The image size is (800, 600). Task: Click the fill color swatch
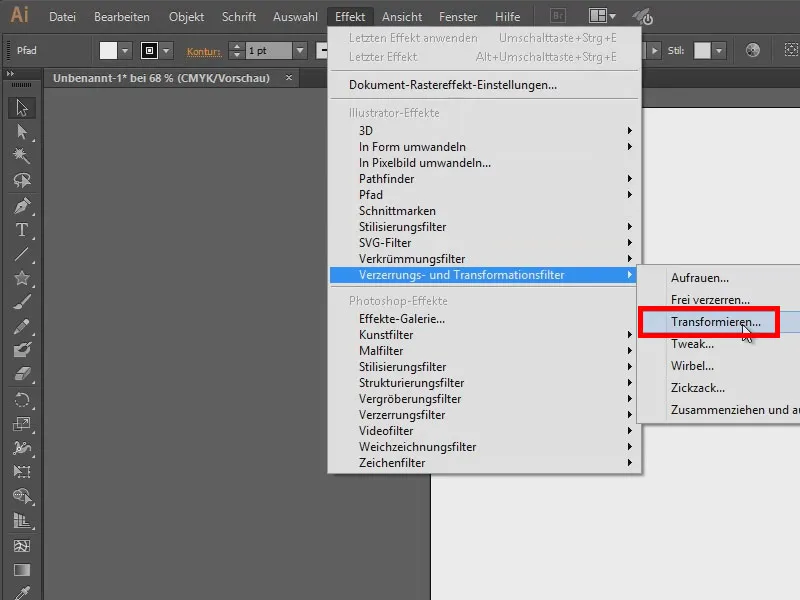pyautogui.click(x=108, y=51)
